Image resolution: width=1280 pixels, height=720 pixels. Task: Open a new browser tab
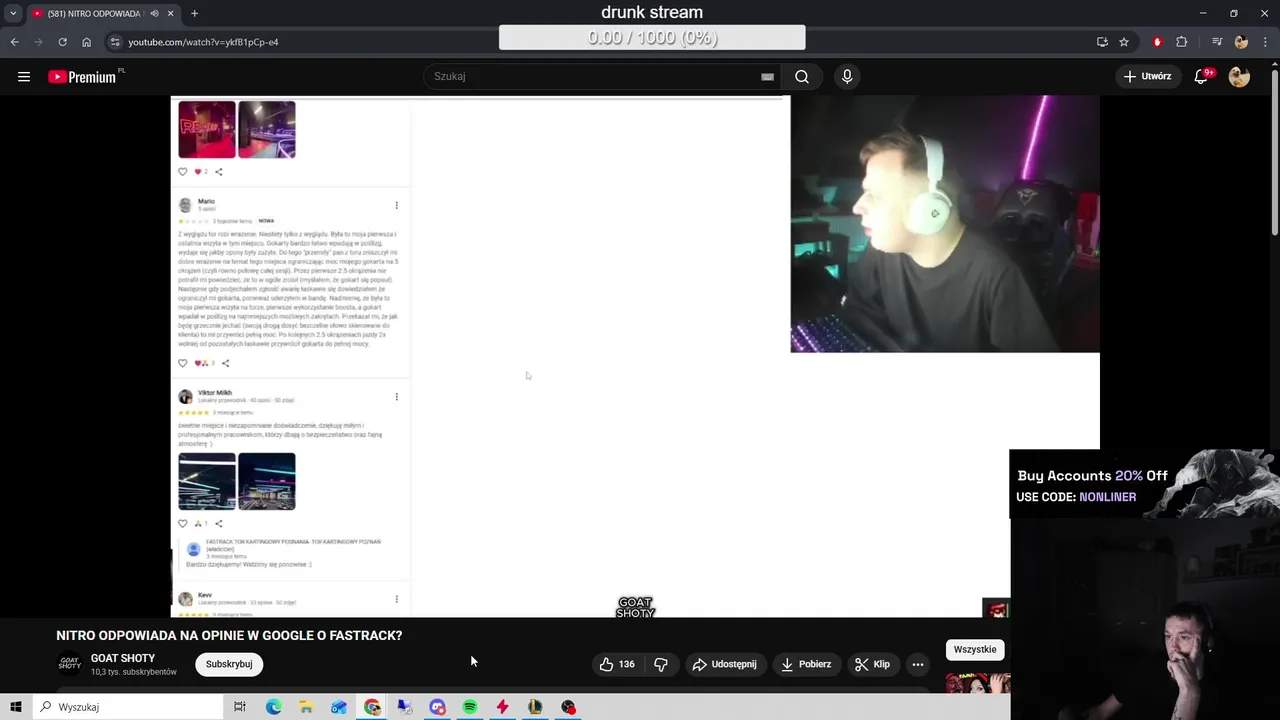pos(194,14)
